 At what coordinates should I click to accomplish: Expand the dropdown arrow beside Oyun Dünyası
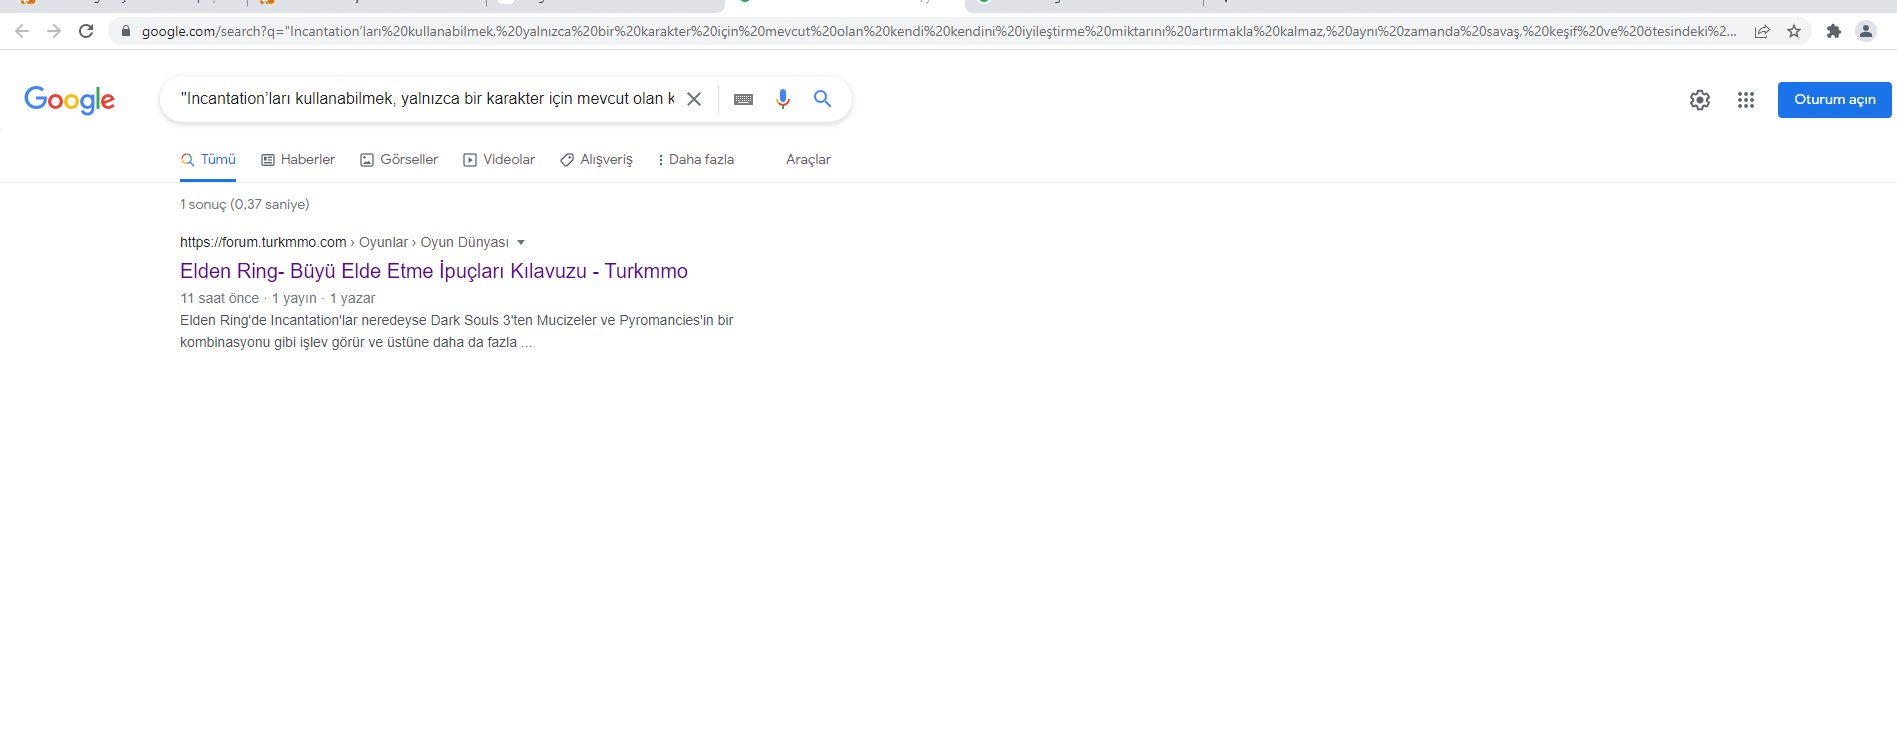(x=521, y=242)
